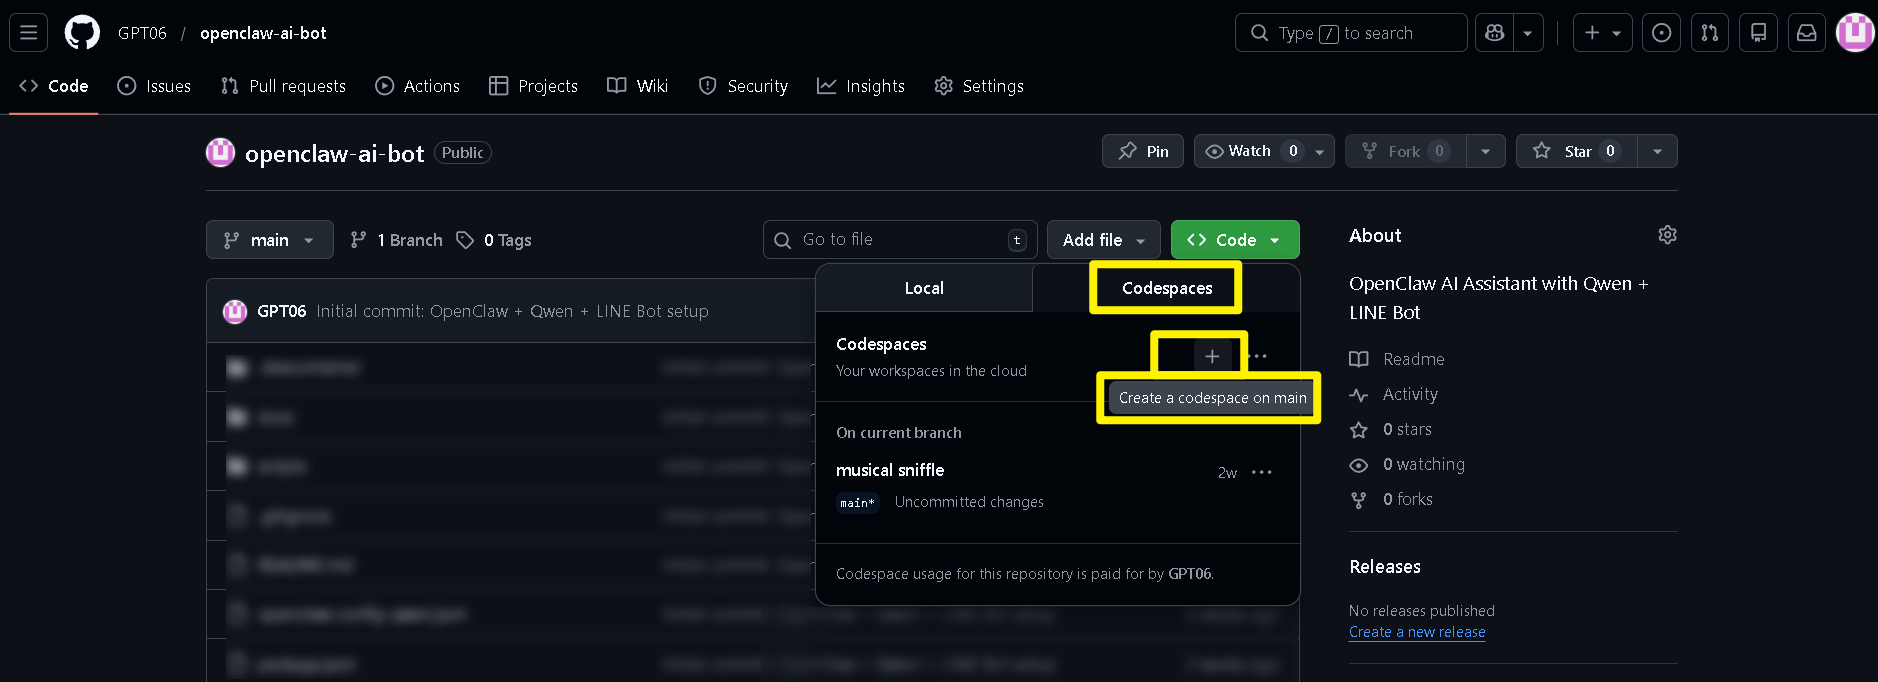Open options menu for musical sniffle codespace

point(1262,472)
